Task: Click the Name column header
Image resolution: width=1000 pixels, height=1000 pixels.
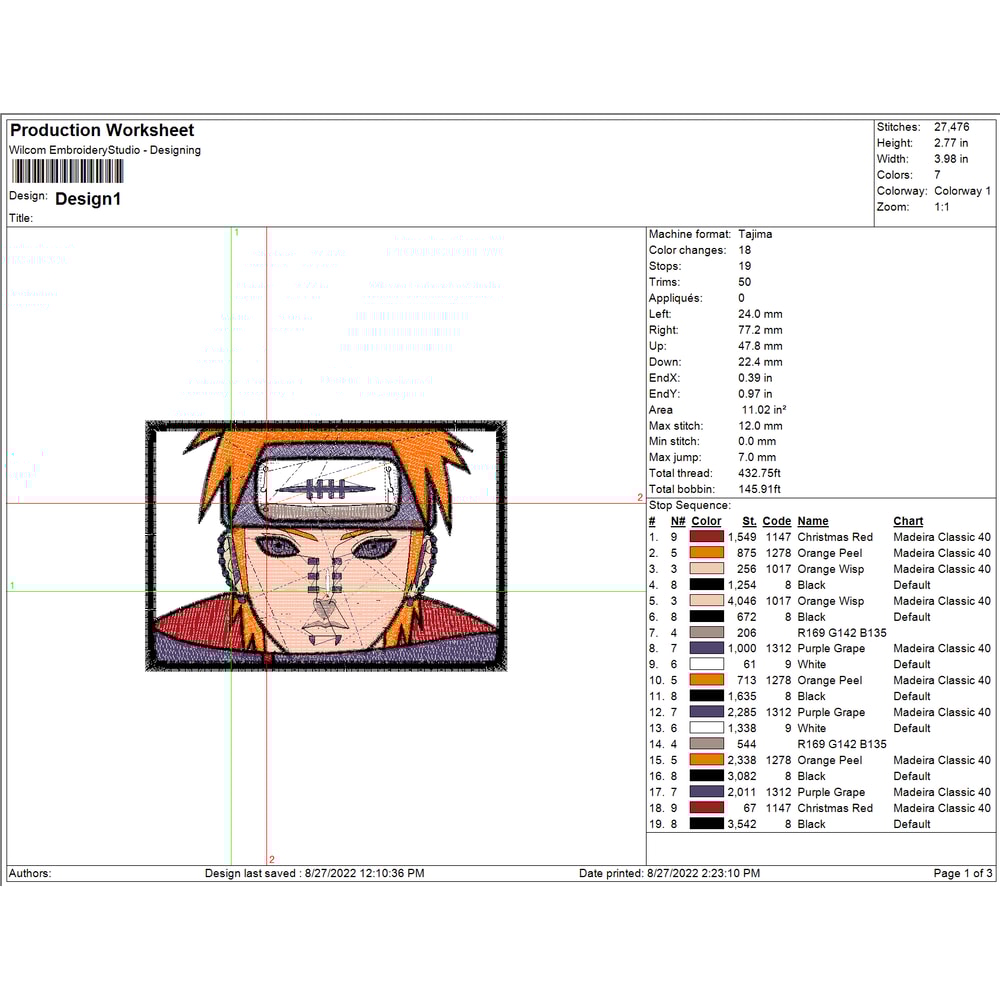Action: [813, 521]
